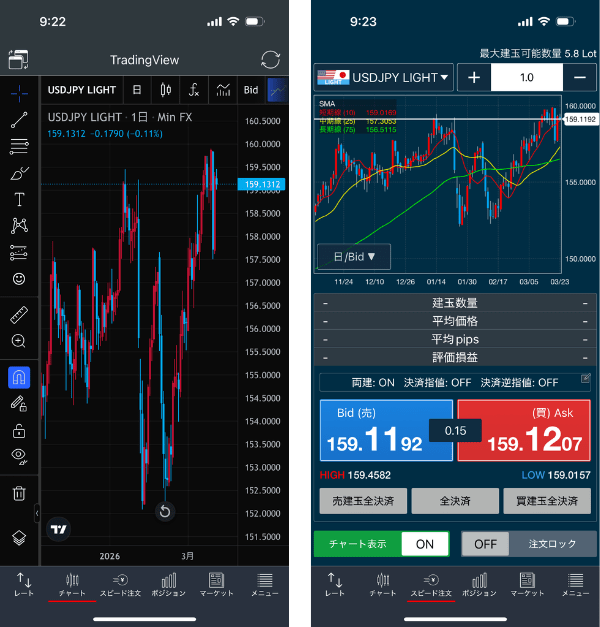Tap the 売建玉全決済 button
Image resolution: width=600 pixels, height=627 pixels.
click(363, 501)
